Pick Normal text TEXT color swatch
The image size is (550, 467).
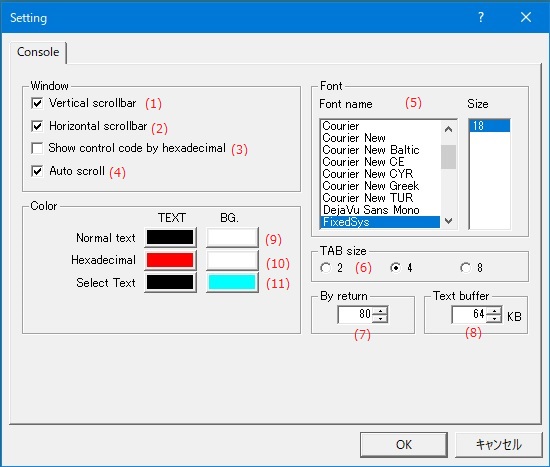[x=170, y=237]
